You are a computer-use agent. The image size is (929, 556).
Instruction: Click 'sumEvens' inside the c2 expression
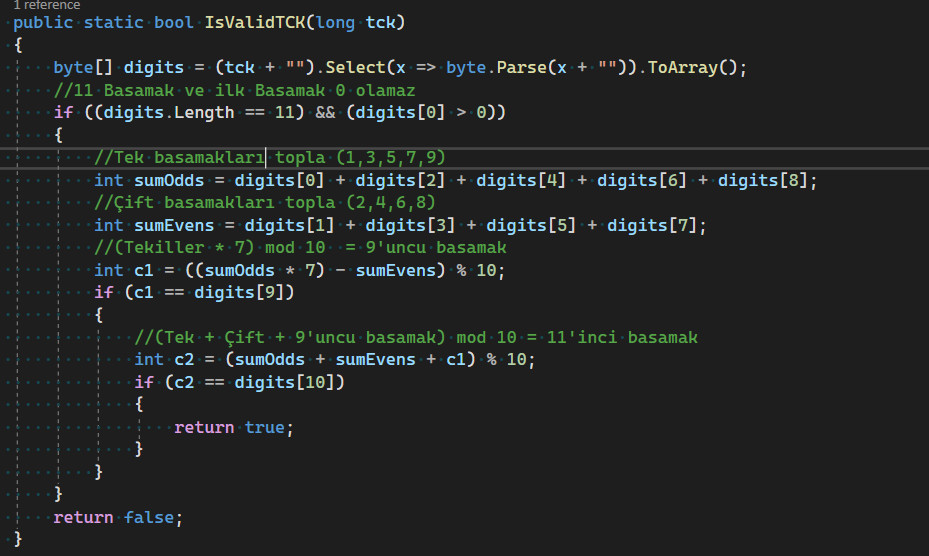point(376,360)
